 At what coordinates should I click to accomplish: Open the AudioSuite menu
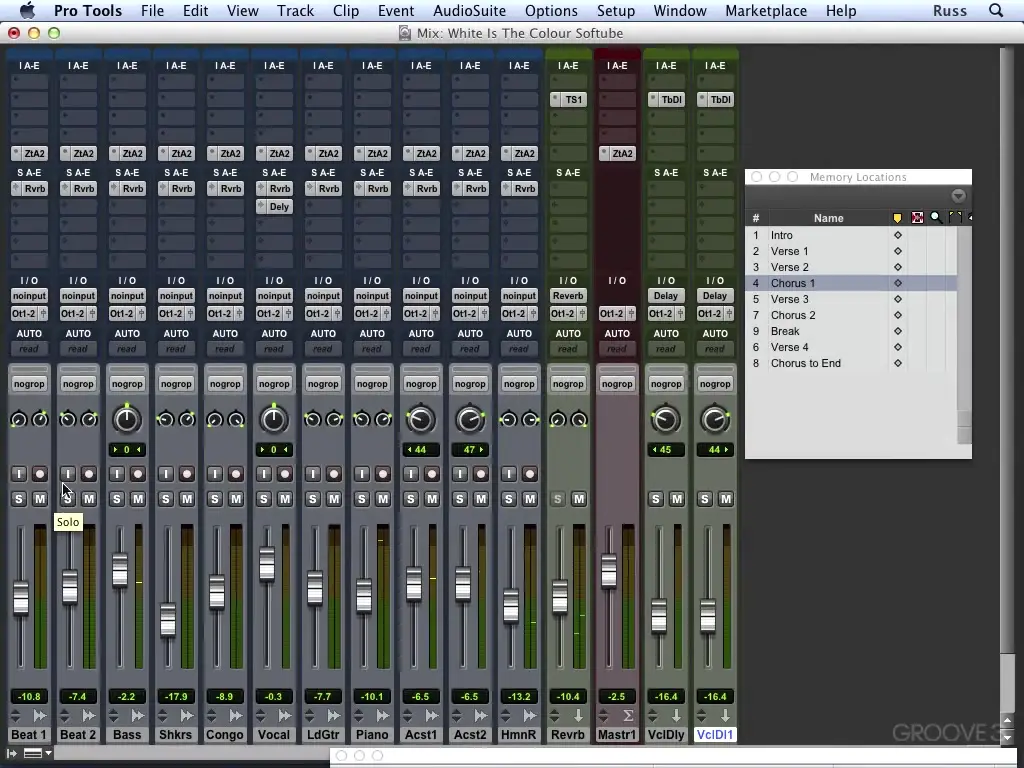pos(469,10)
